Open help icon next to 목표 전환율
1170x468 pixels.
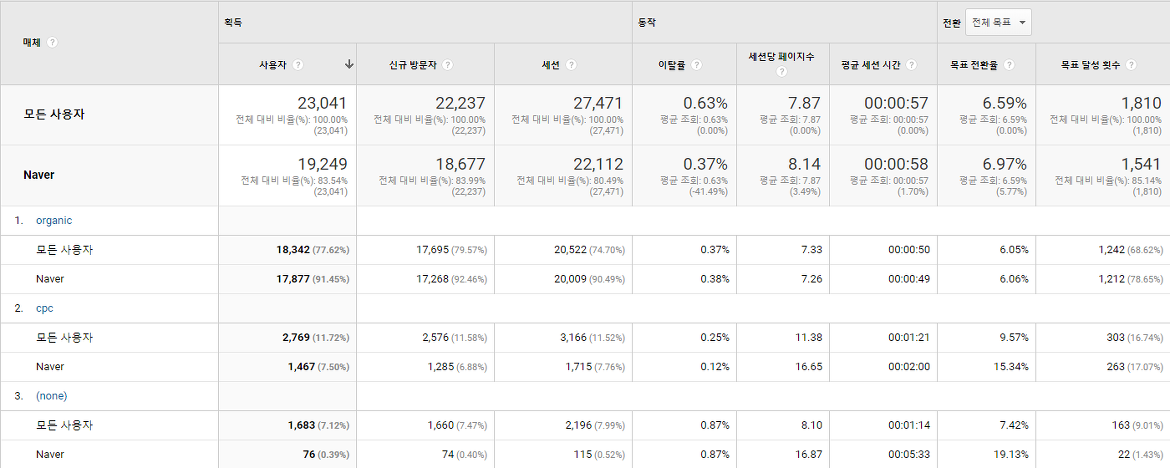1009,65
